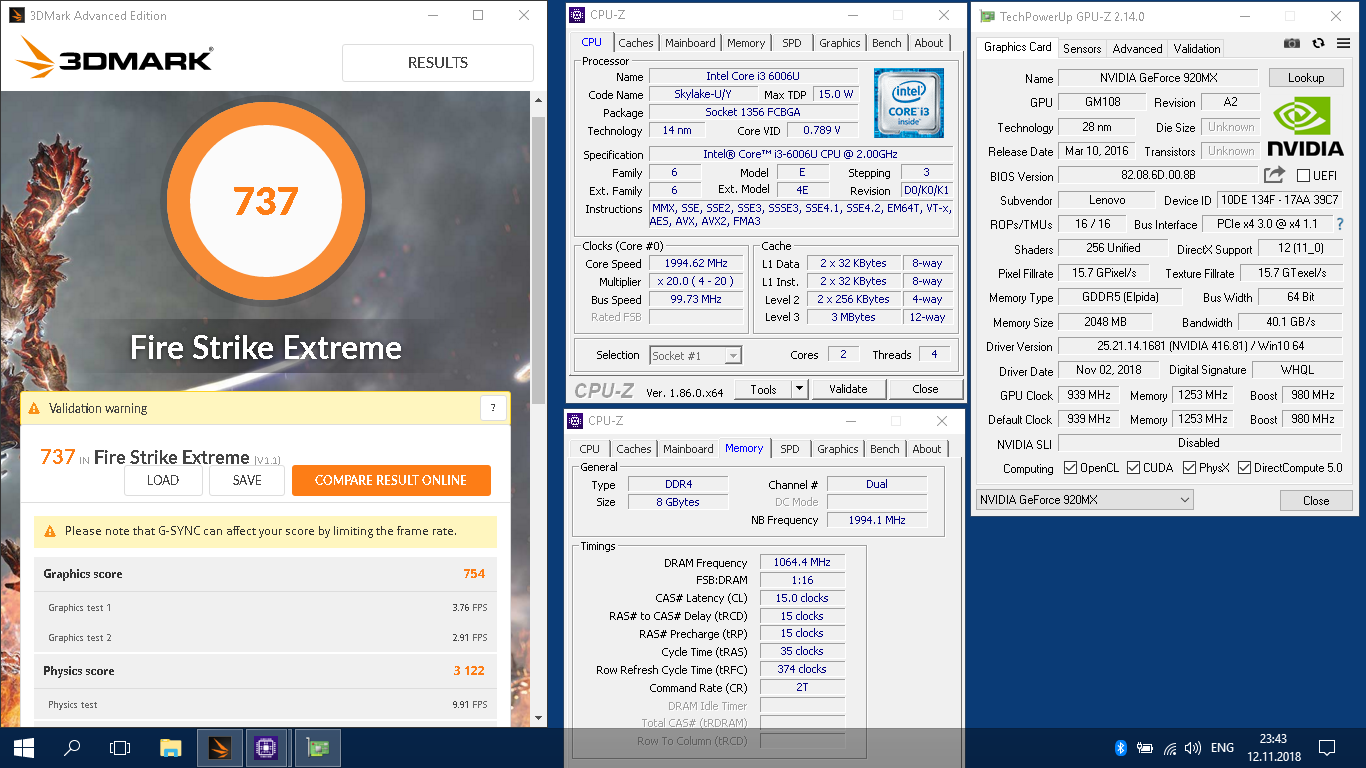Take a GPU-Z screenshot with camera icon
This screenshot has width=1366, height=768.
1292,43
